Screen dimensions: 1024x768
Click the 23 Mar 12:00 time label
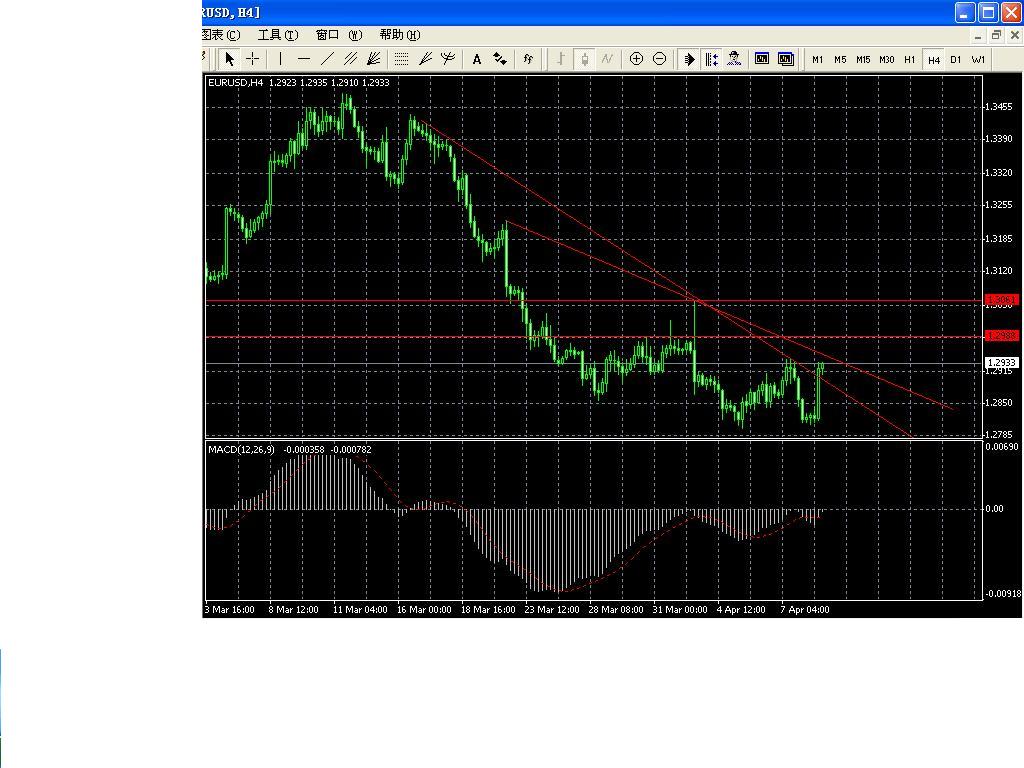coord(552,609)
